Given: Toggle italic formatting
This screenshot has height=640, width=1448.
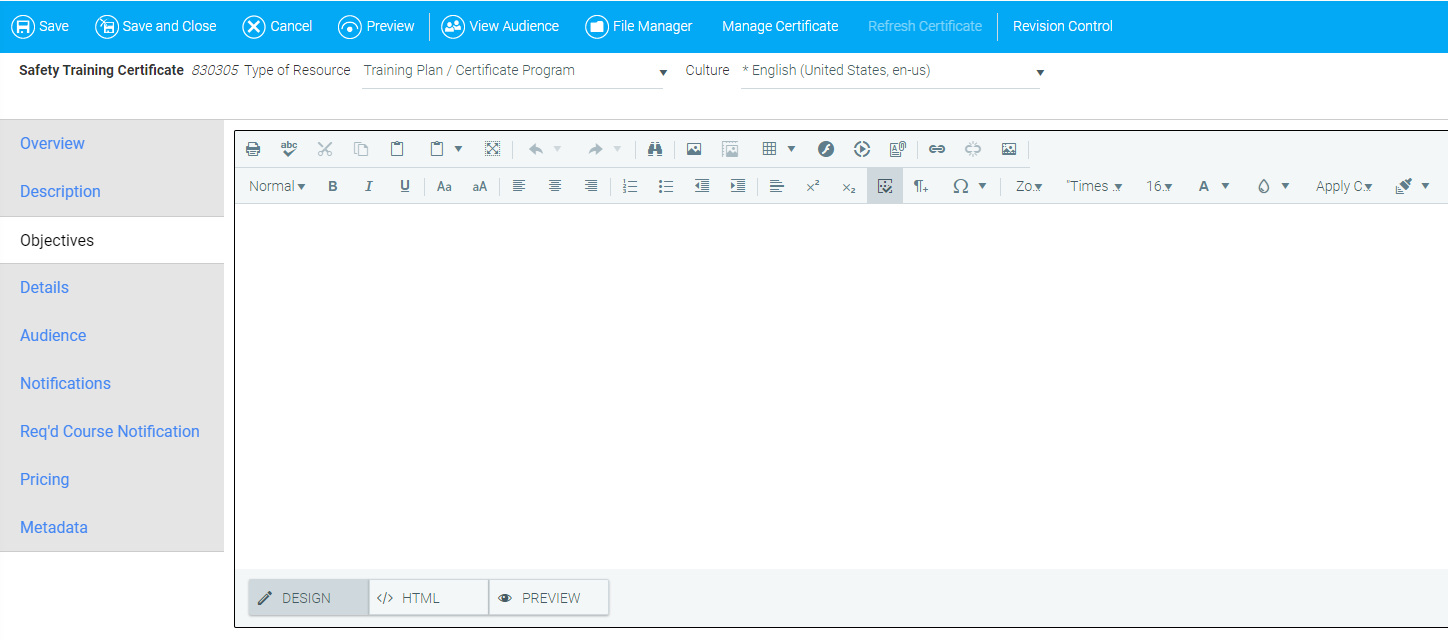Looking at the screenshot, I should click(x=369, y=186).
